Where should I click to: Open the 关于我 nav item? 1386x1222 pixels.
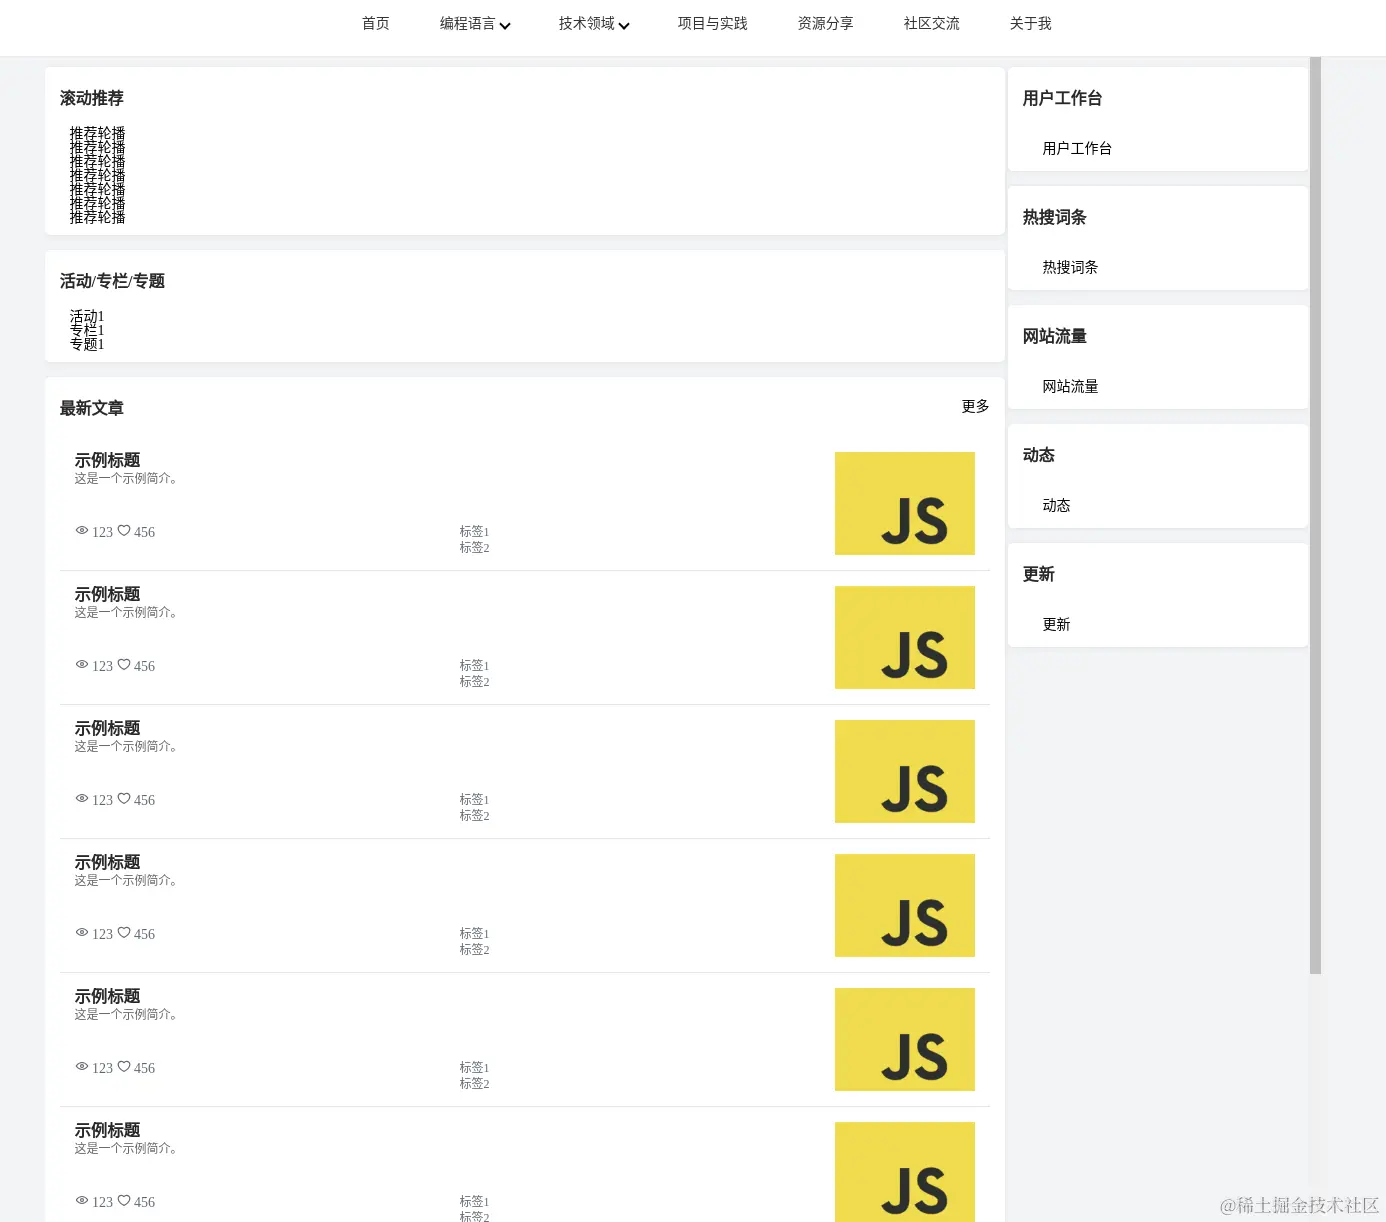(1031, 24)
